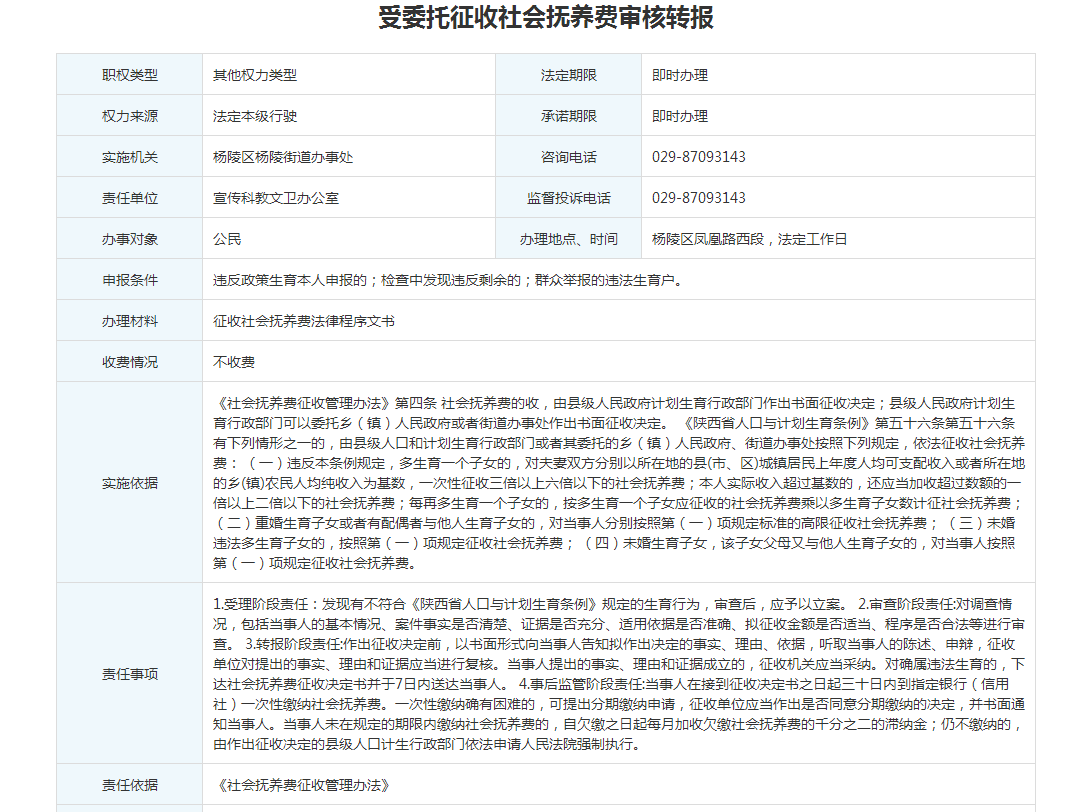This screenshot has width=1086, height=812.
Task: Click the 申报条件 description text
Action: click(x=448, y=280)
